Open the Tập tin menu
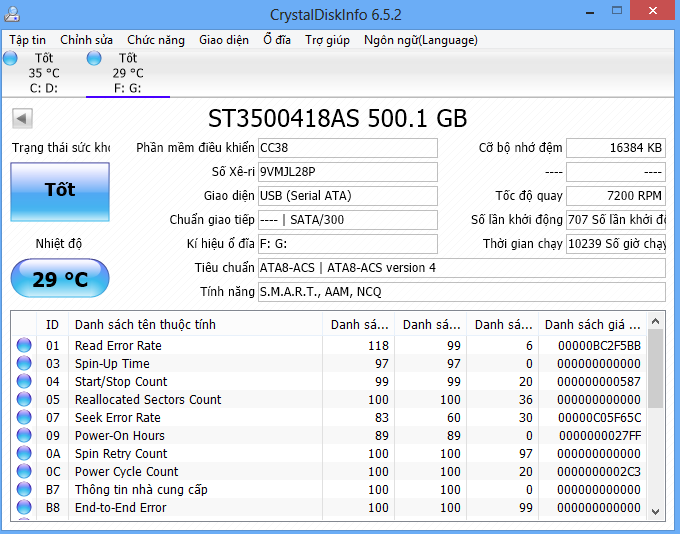The width and height of the screenshot is (680, 534). (x=28, y=40)
